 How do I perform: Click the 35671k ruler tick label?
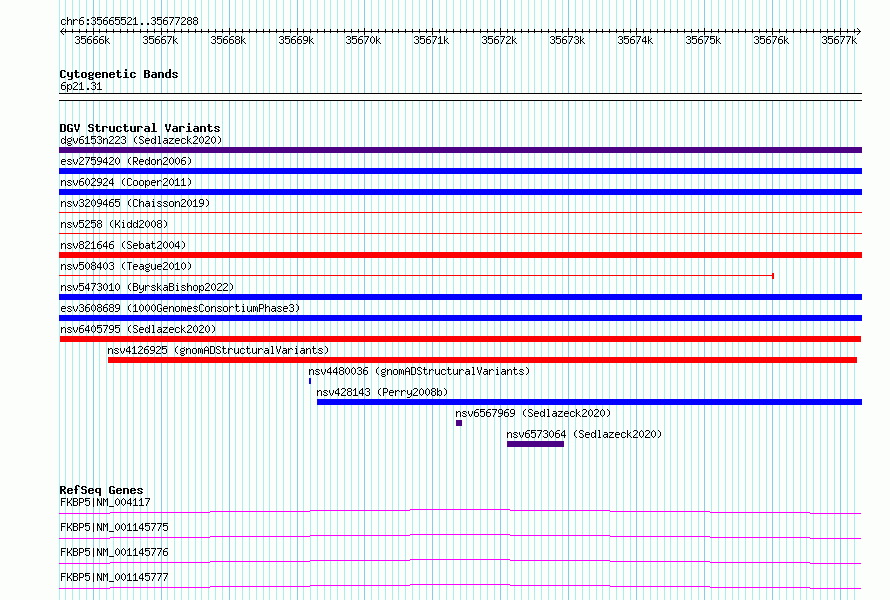(431, 40)
